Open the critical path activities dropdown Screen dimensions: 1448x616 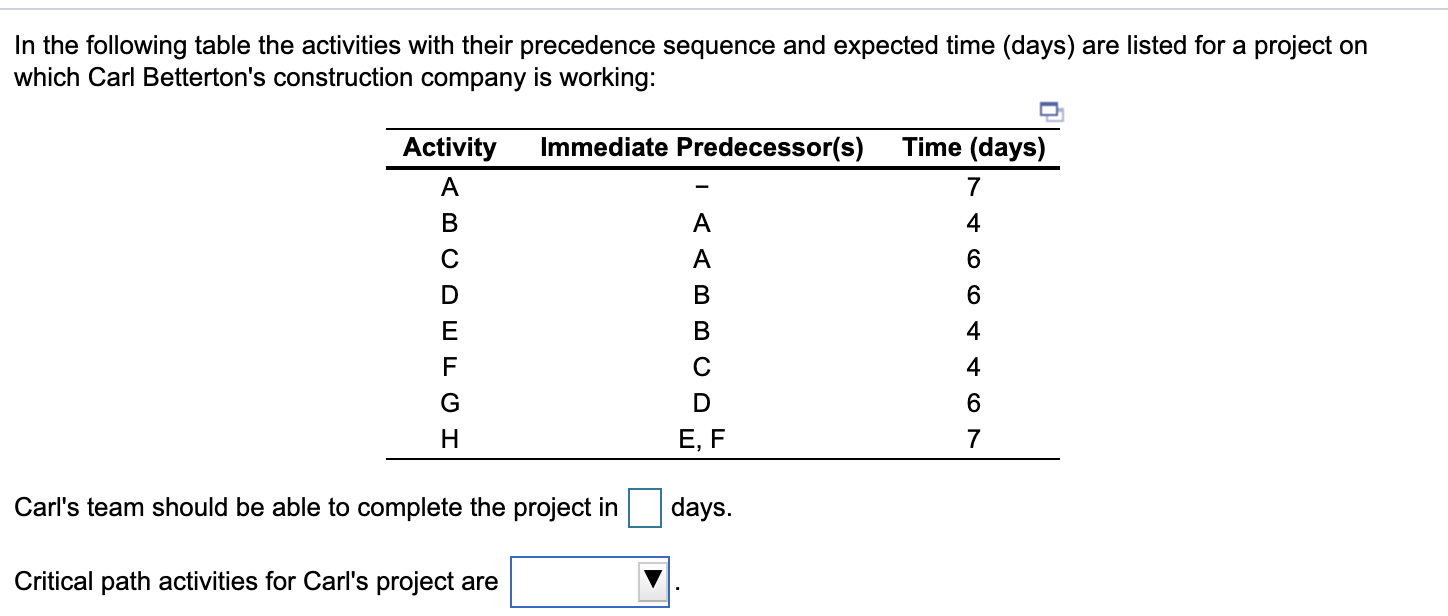(590, 583)
